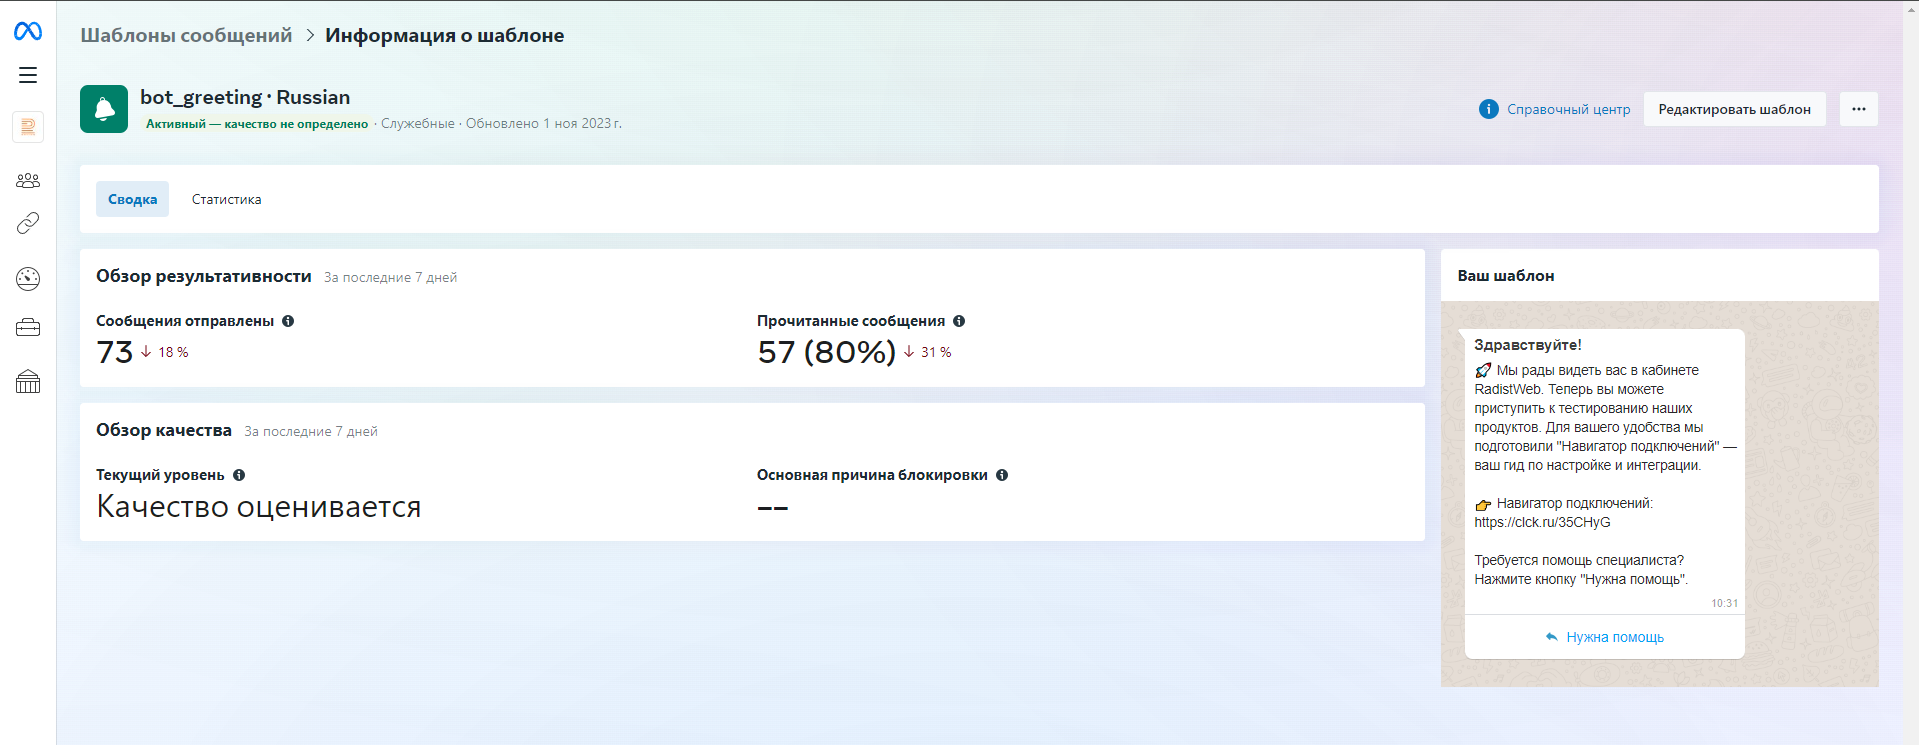Open the people/users sidebar icon
Screen dimensions: 1919x745
tap(28, 180)
